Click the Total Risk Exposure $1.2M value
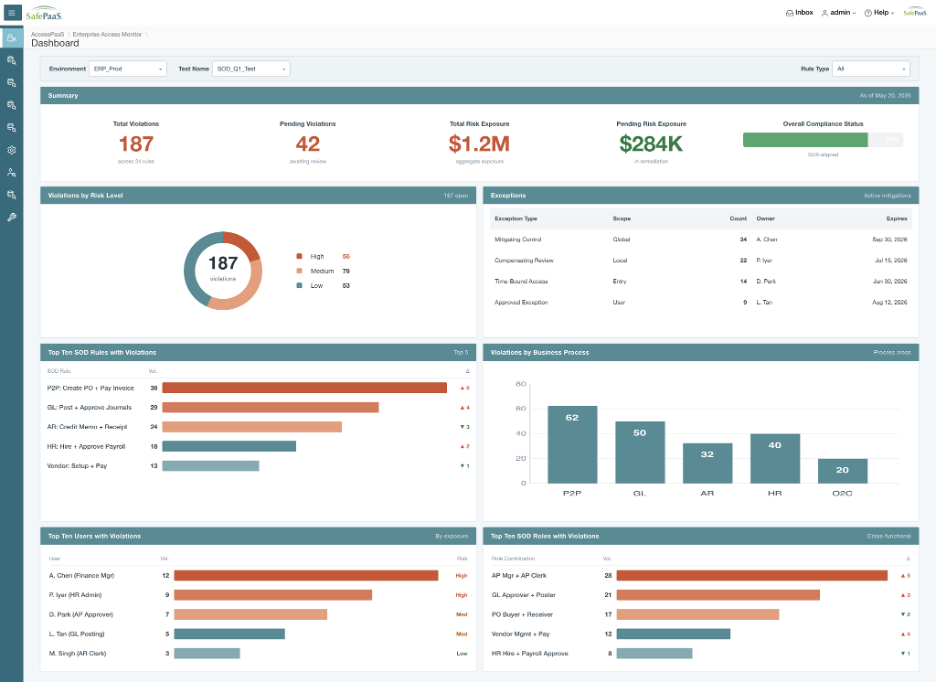This screenshot has height=682, width=936. pos(479,144)
